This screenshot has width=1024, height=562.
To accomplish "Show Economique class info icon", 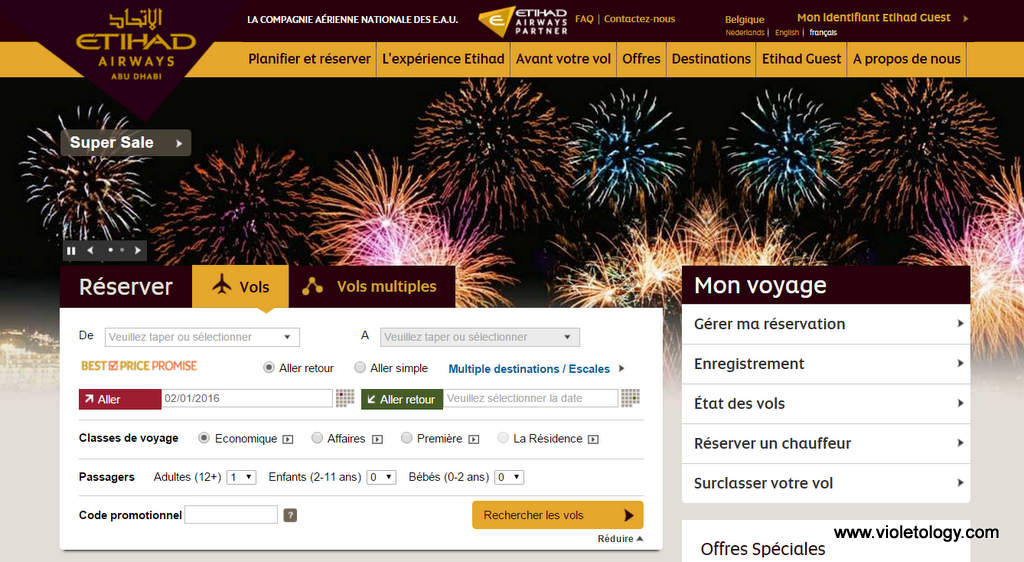I will (288, 439).
